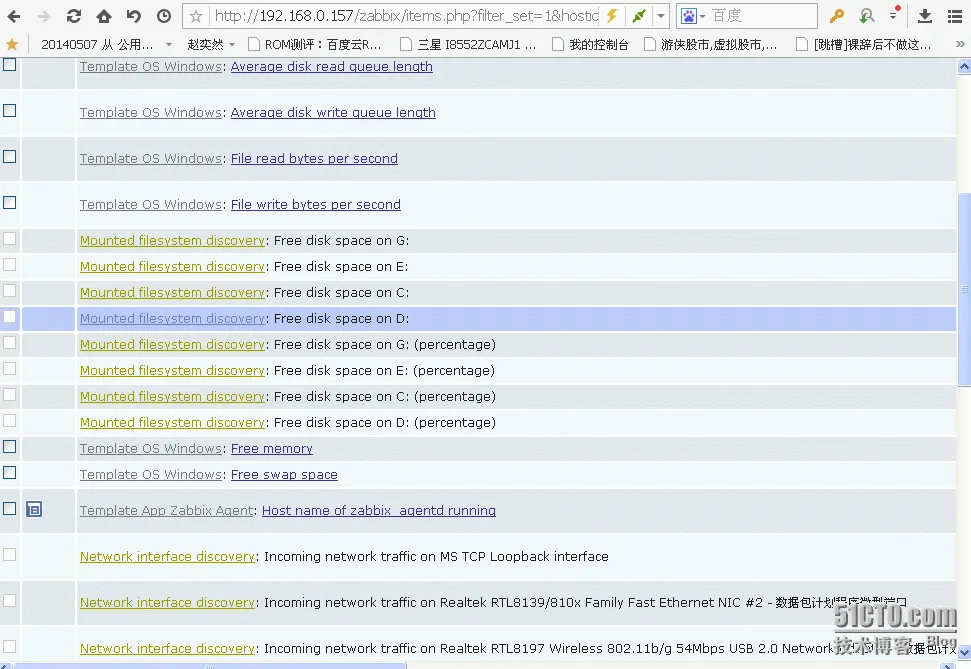
Task: Click the wizard icon beside Host name of zabbix_agentd
Action: tap(34, 509)
